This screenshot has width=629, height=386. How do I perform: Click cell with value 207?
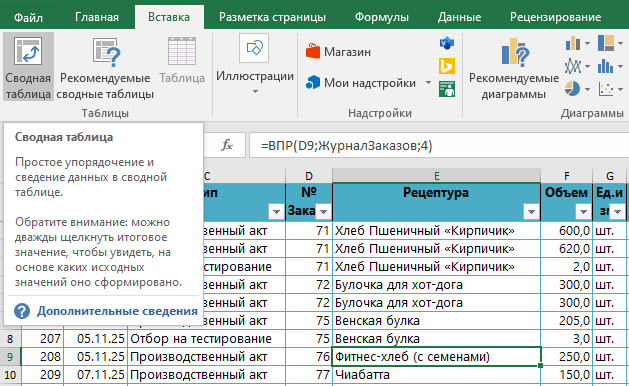[43, 339]
